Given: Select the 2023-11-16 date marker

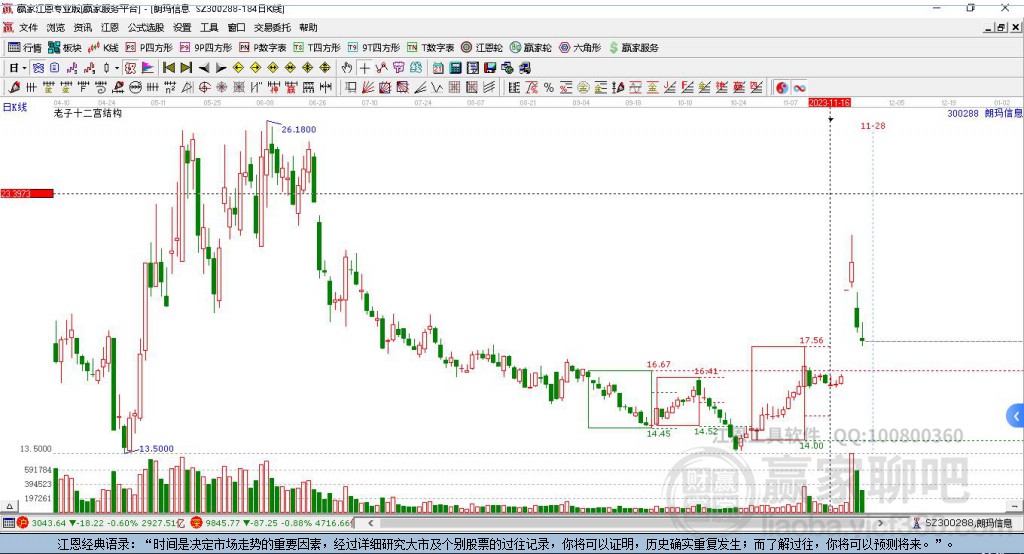Looking at the screenshot, I should (x=829, y=103).
